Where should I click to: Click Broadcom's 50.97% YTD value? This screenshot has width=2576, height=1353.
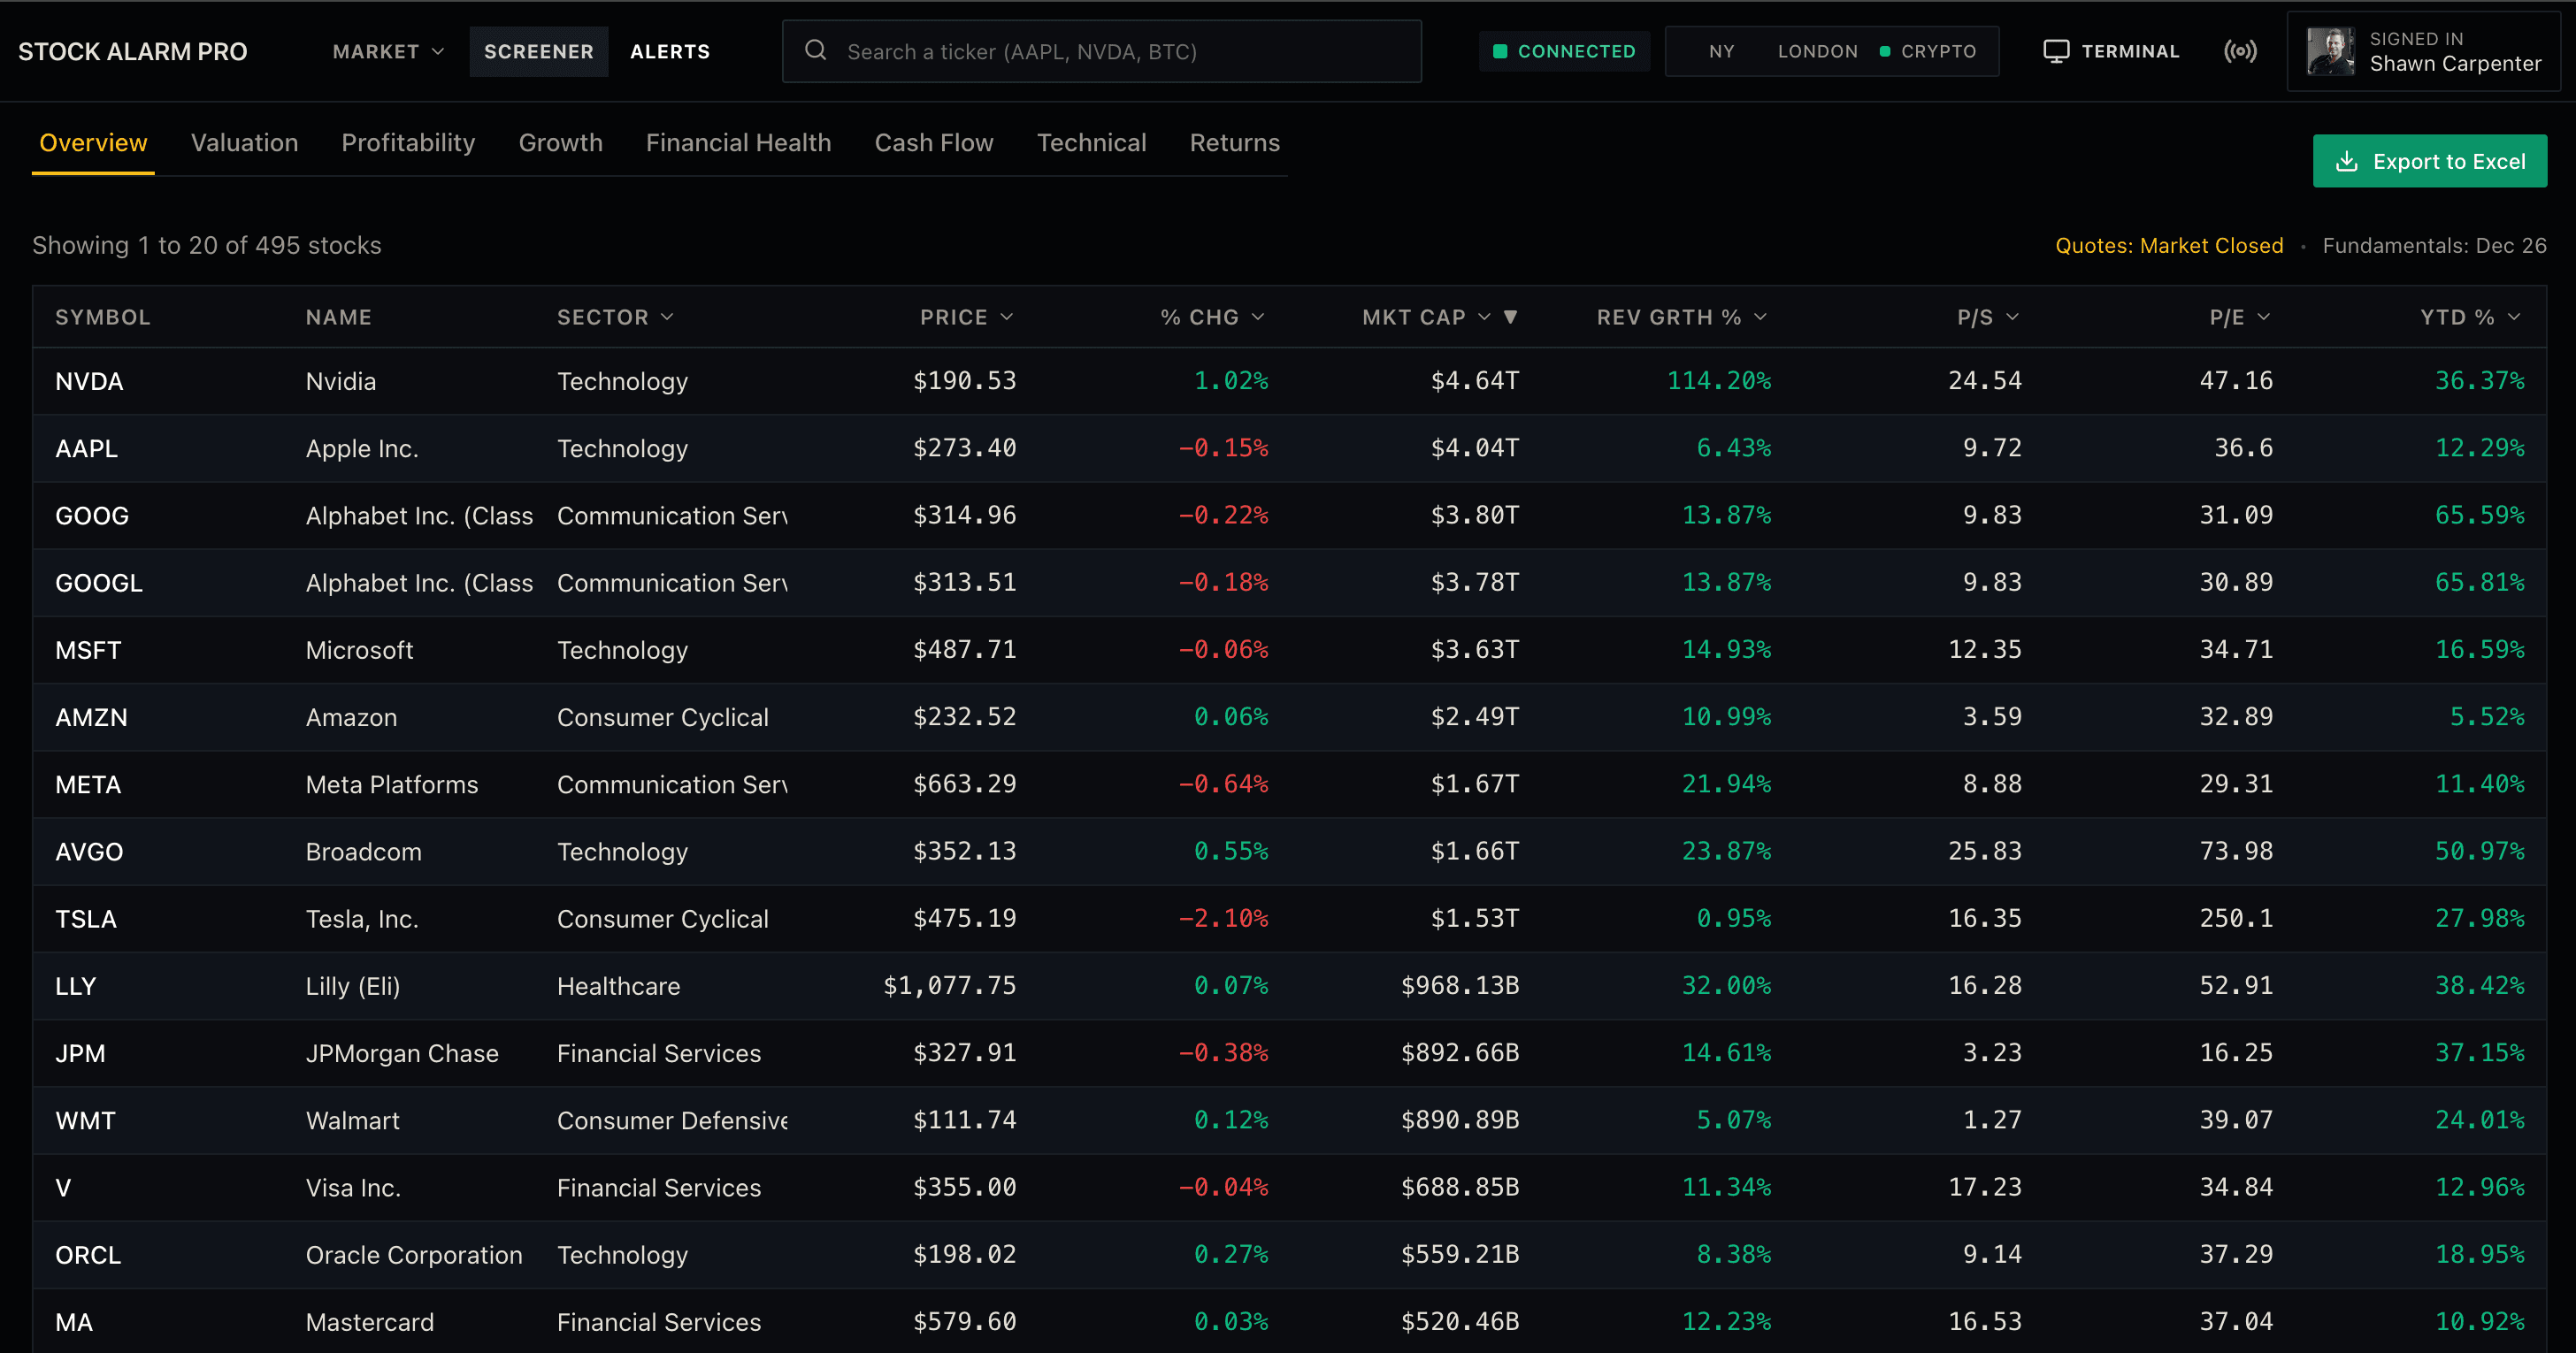pos(2480,851)
